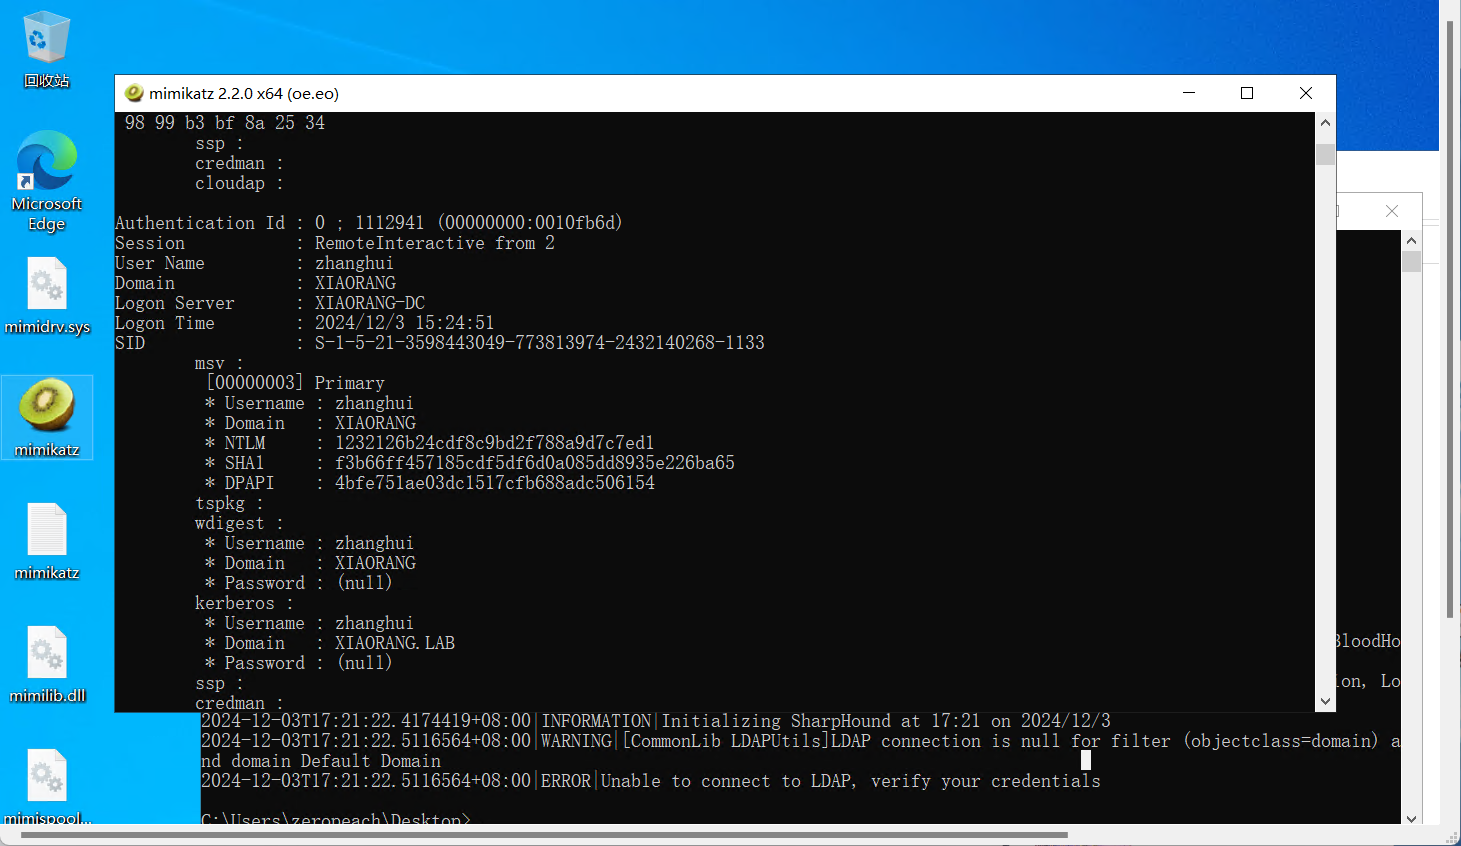
Task: Select the mimikatz kiwi application icon
Action: click(47, 417)
